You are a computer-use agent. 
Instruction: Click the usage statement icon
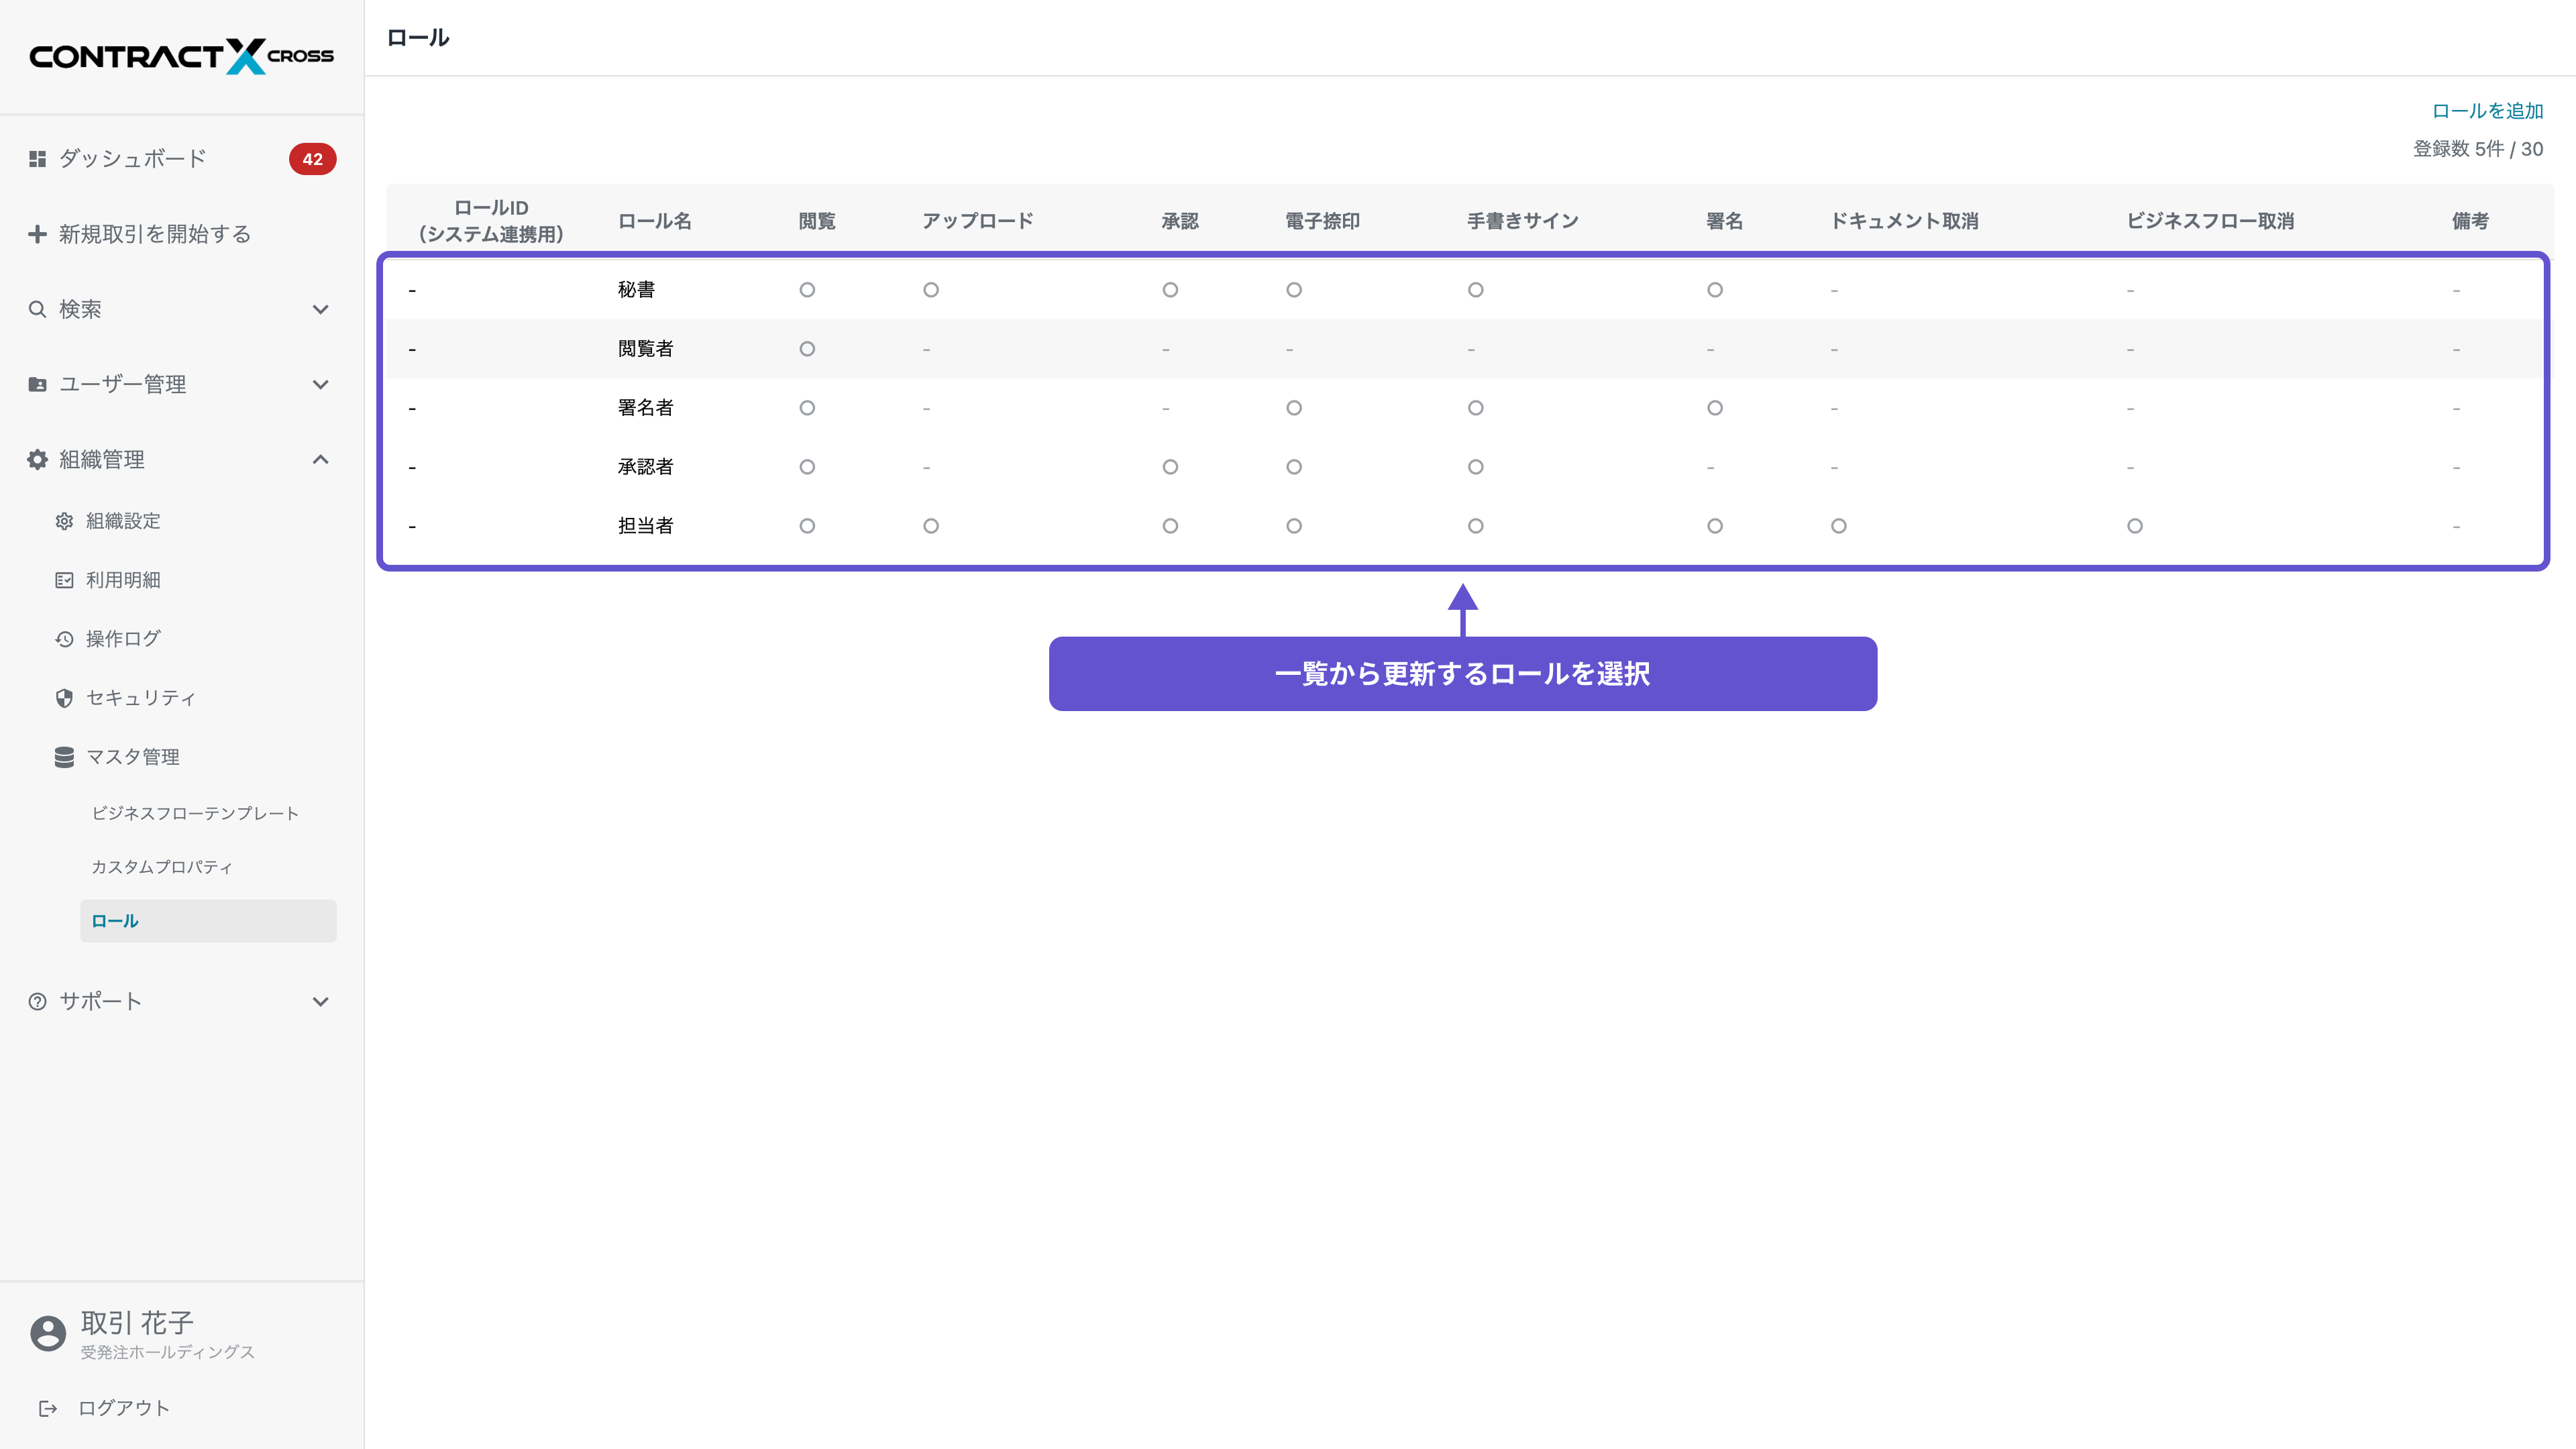tap(64, 580)
